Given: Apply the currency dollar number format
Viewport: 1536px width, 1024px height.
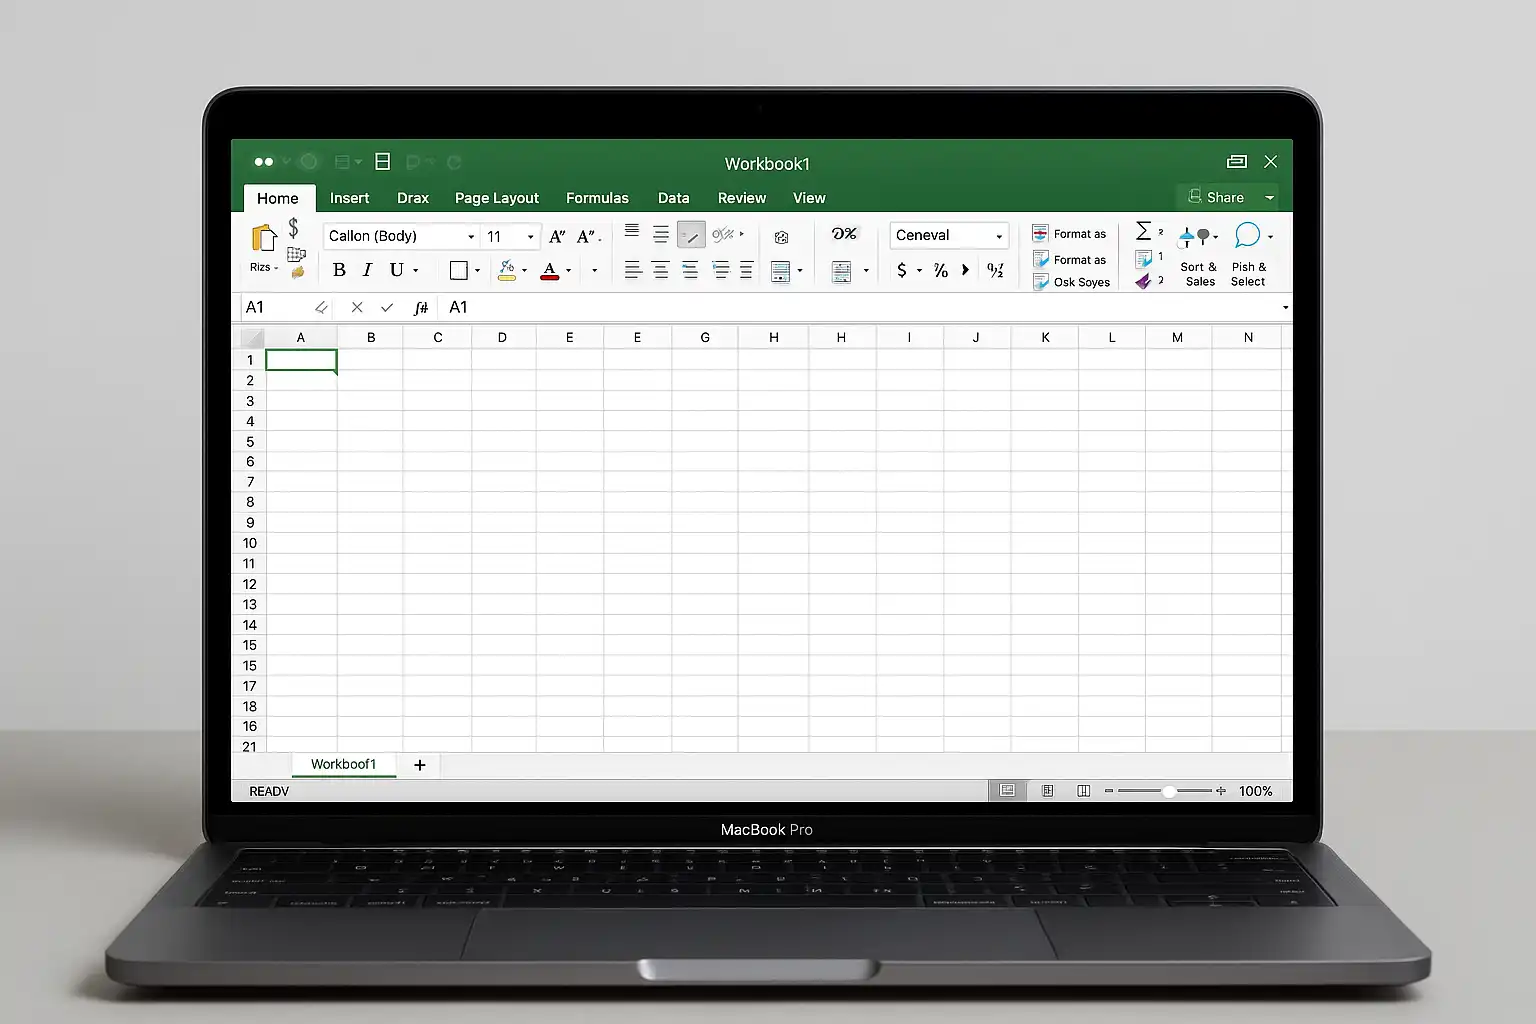Looking at the screenshot, I should pyautogui.click(x=902, y=270).
